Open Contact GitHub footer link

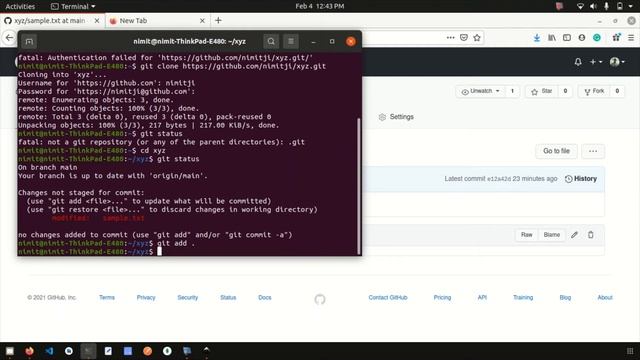[x=388, y=298]
